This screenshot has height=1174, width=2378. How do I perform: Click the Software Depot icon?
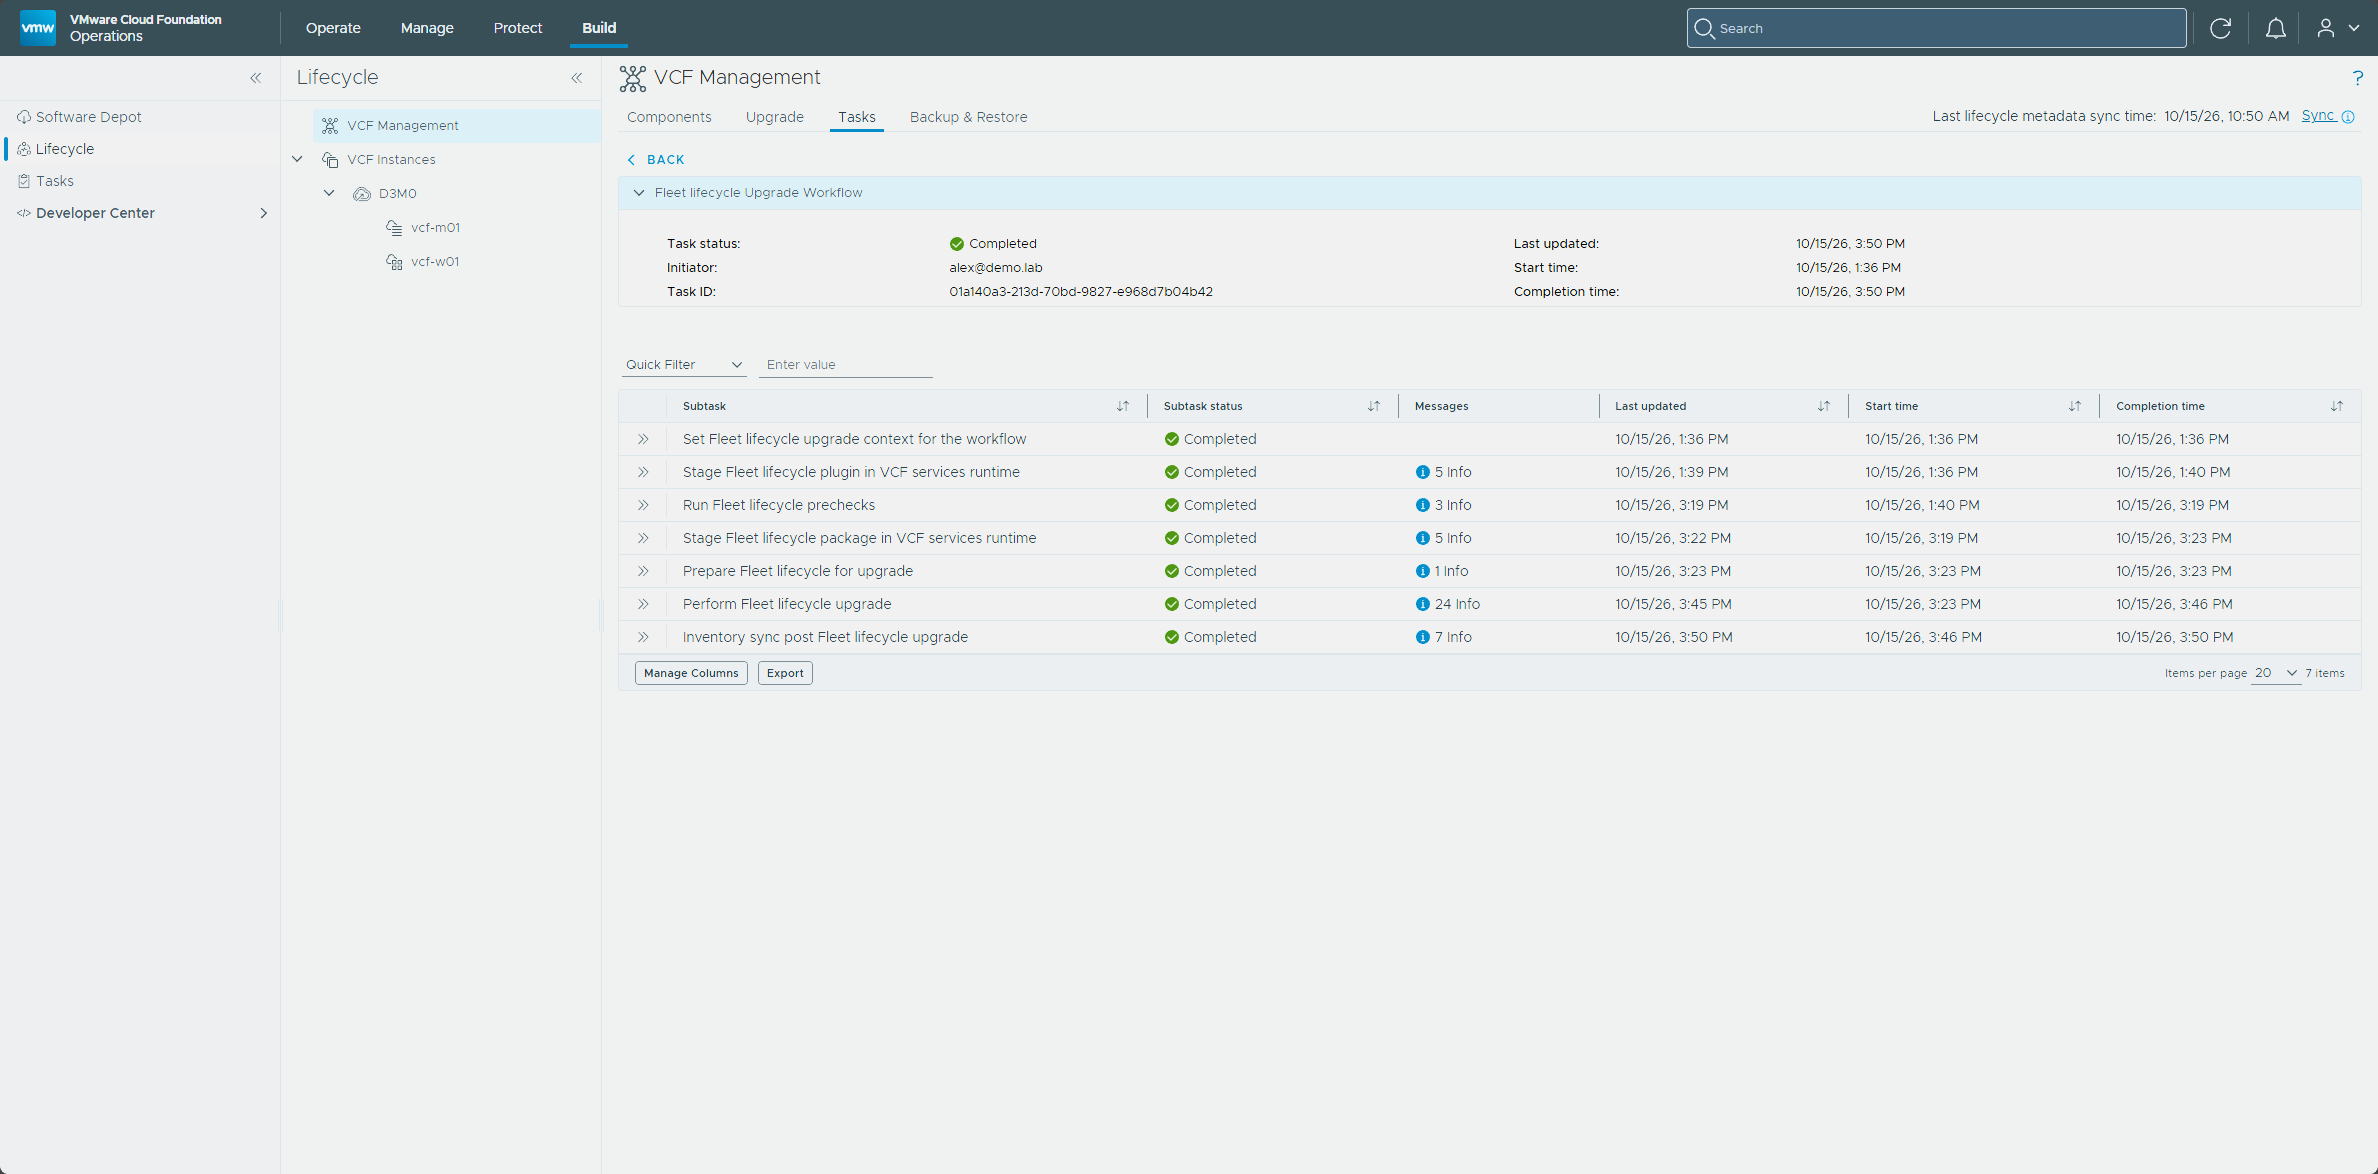[x=24, y=117]
